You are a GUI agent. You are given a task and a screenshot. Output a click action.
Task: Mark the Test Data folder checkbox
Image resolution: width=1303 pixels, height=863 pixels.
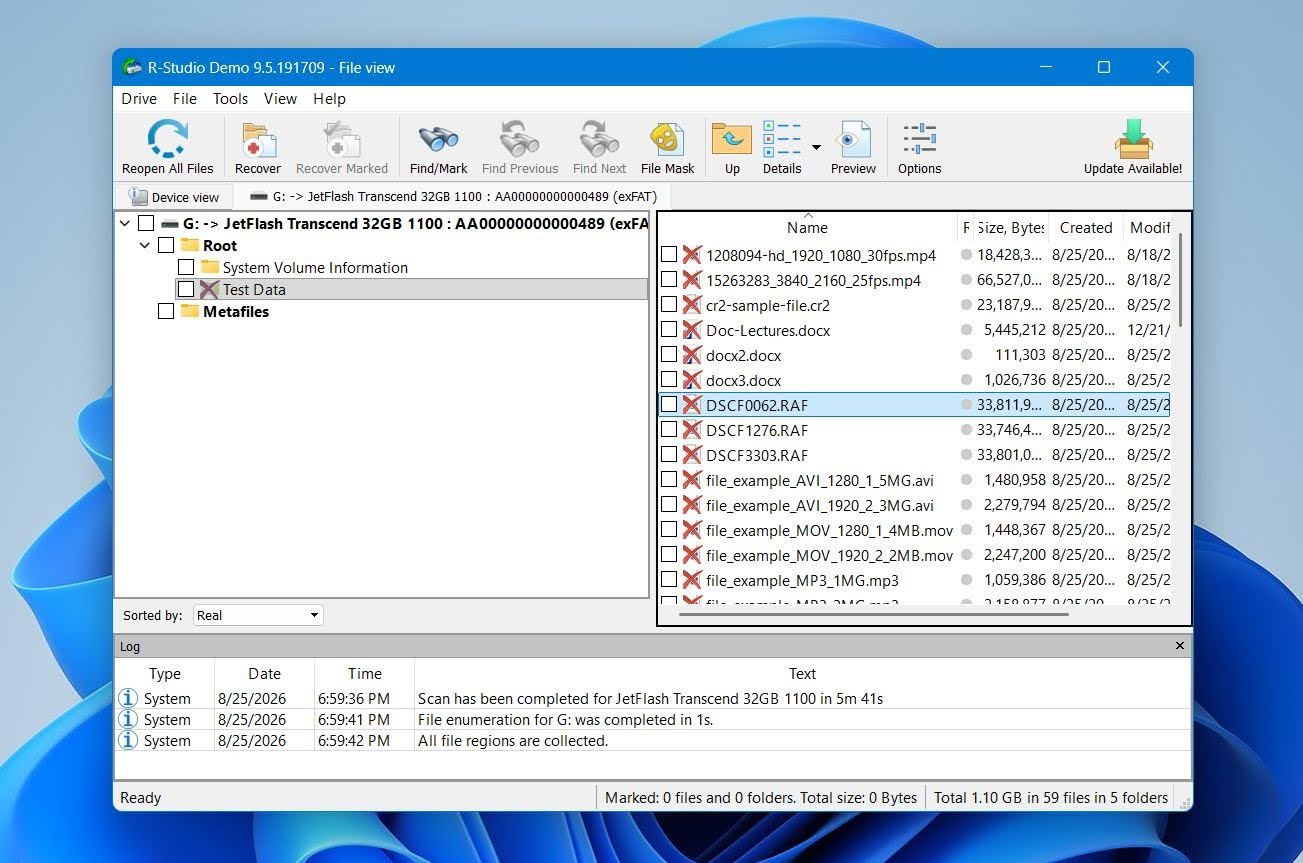[x=186, y=289]
